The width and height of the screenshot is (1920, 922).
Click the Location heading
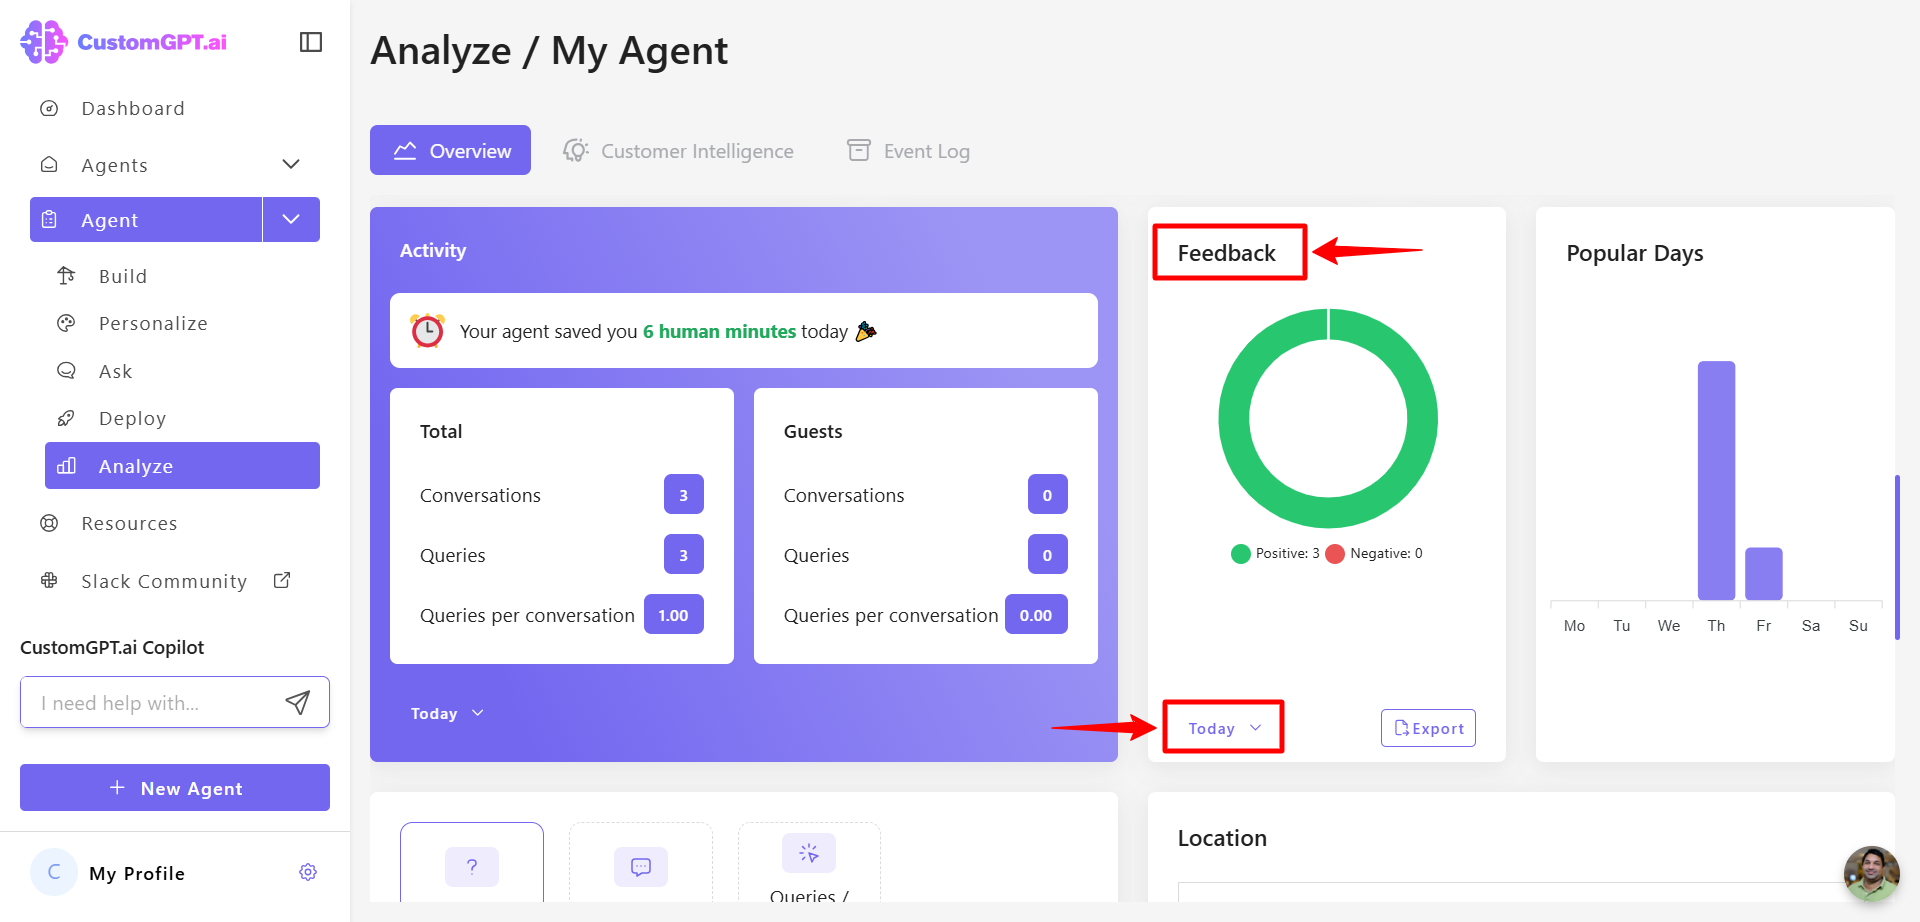click(x=1222, y=838)
